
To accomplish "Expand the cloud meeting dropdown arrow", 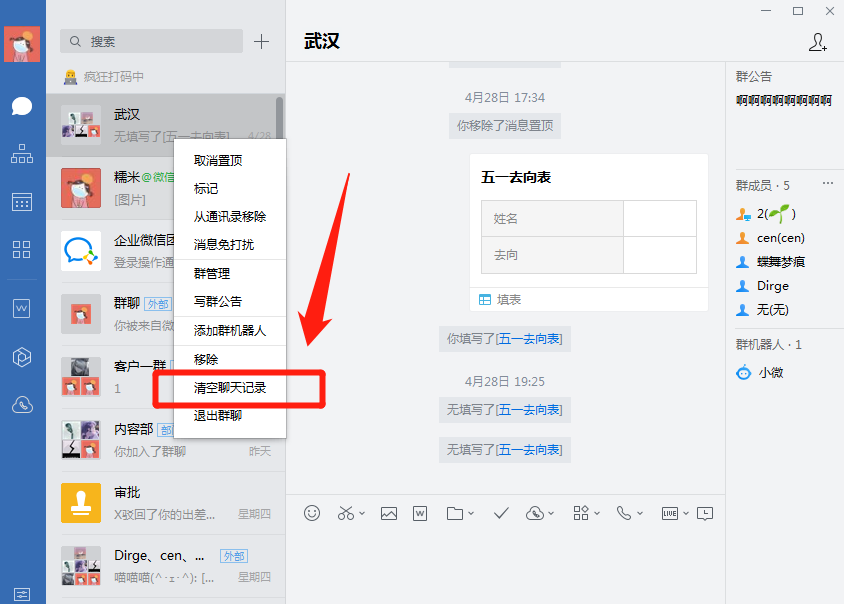I will (x=551, y=514).
